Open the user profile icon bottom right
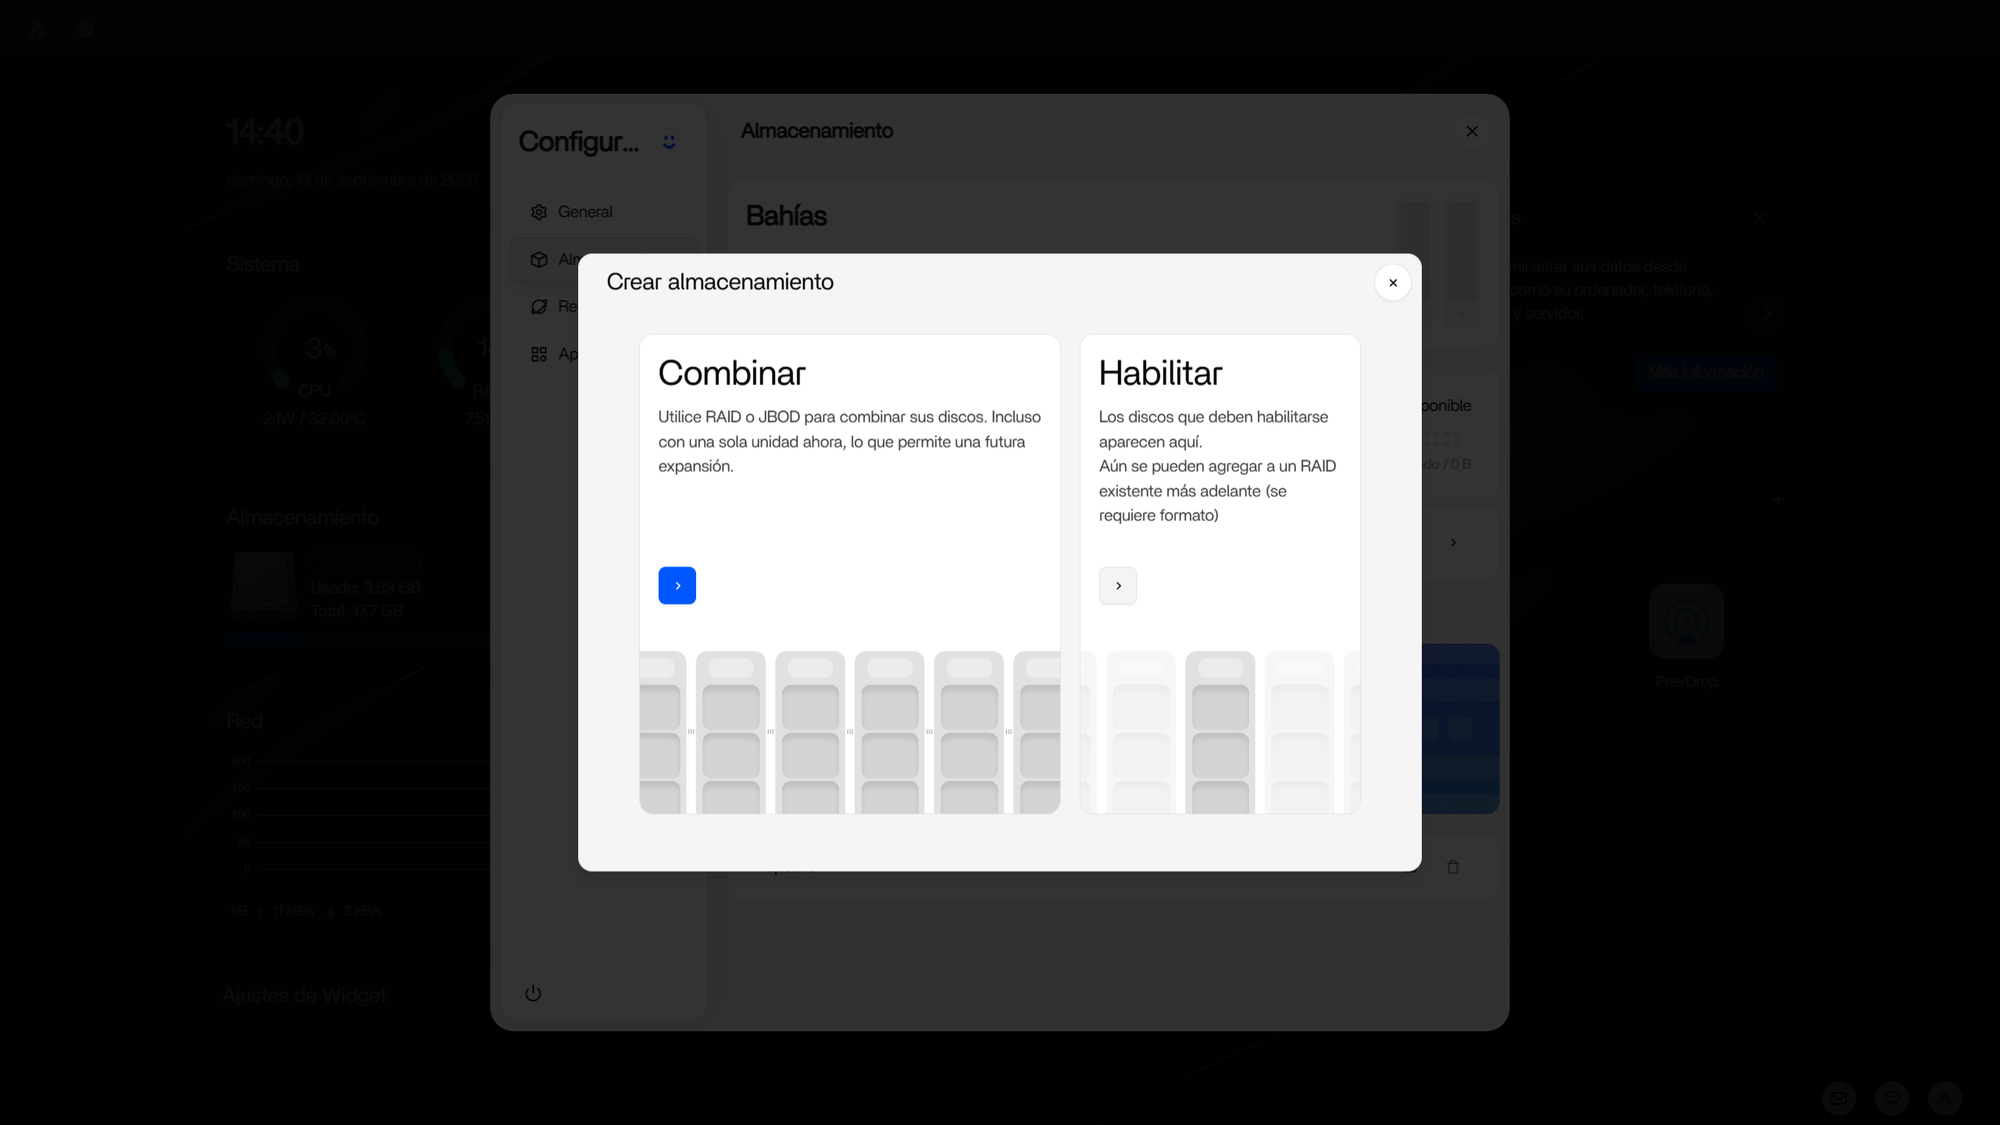The height and width of the screenshot is (1125, 2000). (x=1944, y=1098)
